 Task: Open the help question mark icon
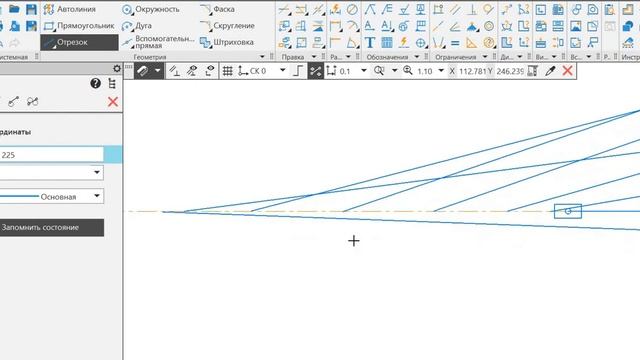pos(95,84)
